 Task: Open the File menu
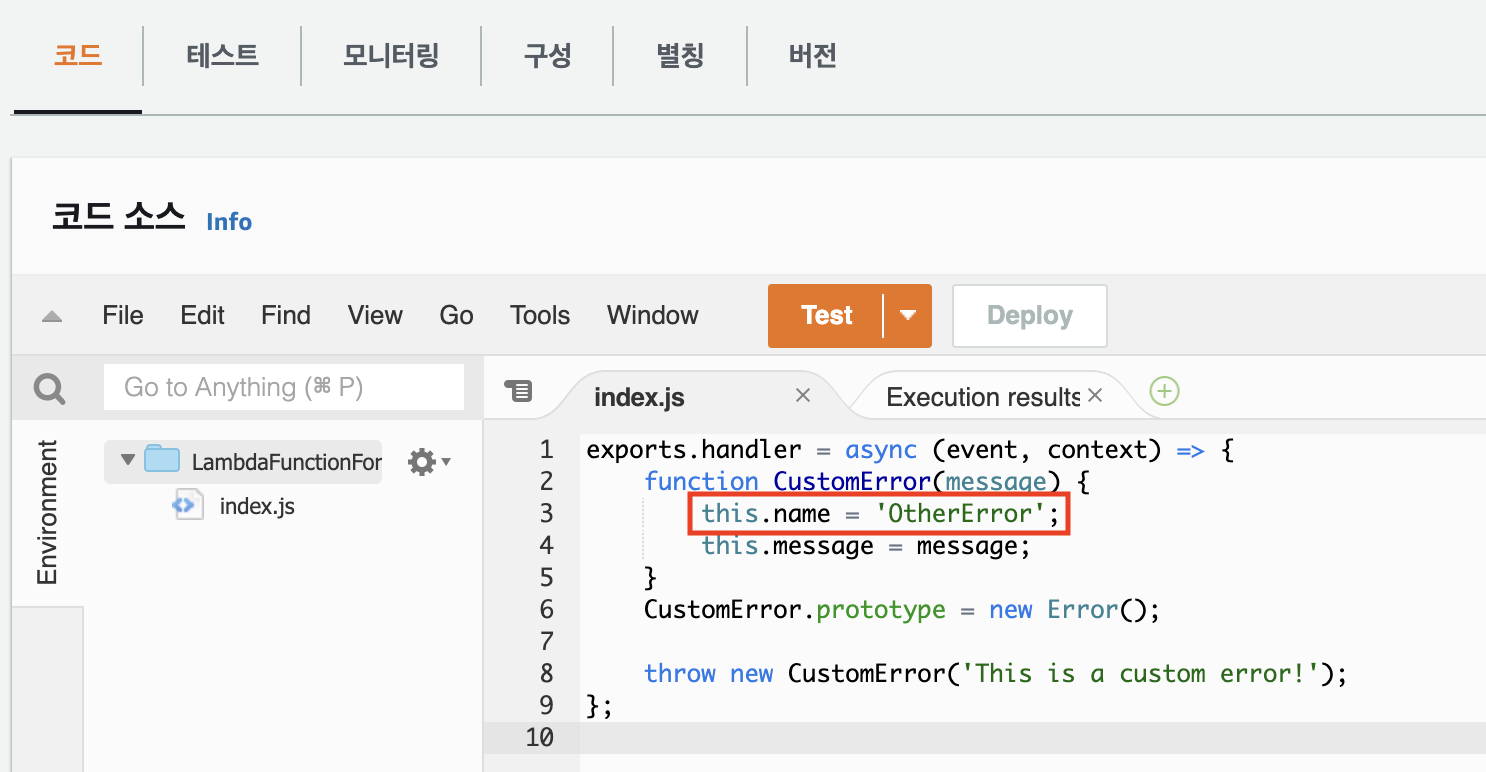[x=122, y=315]
